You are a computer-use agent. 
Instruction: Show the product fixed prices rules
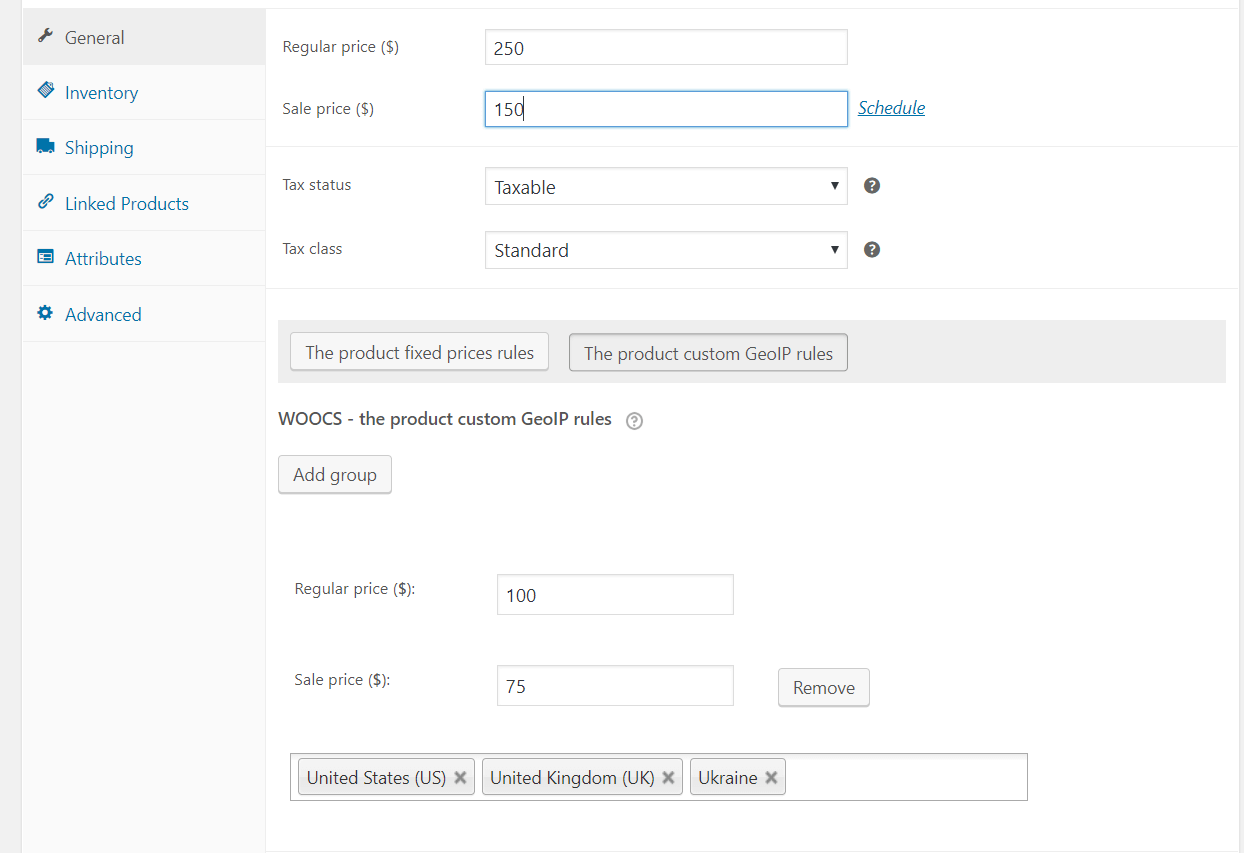[x=420, y=352]
